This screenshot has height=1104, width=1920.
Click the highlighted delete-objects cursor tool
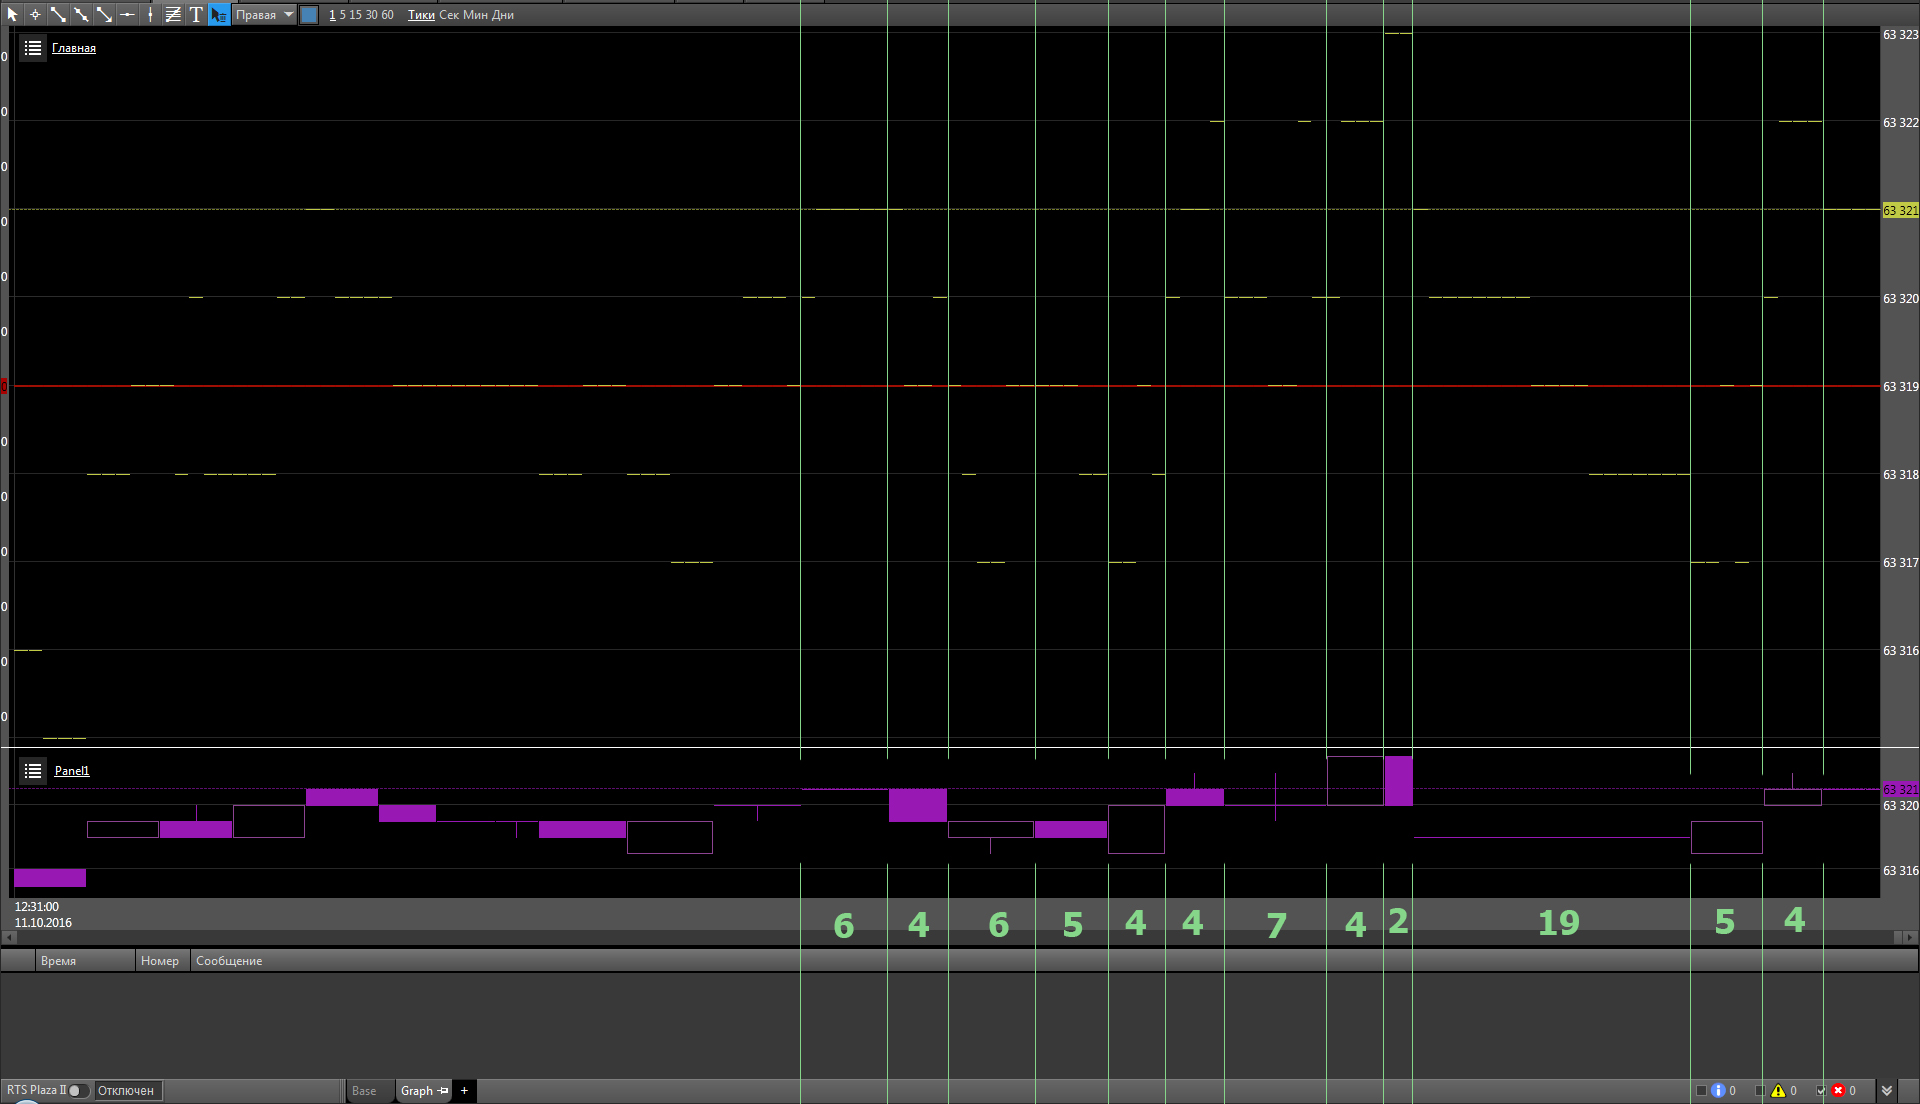(218, 14)
